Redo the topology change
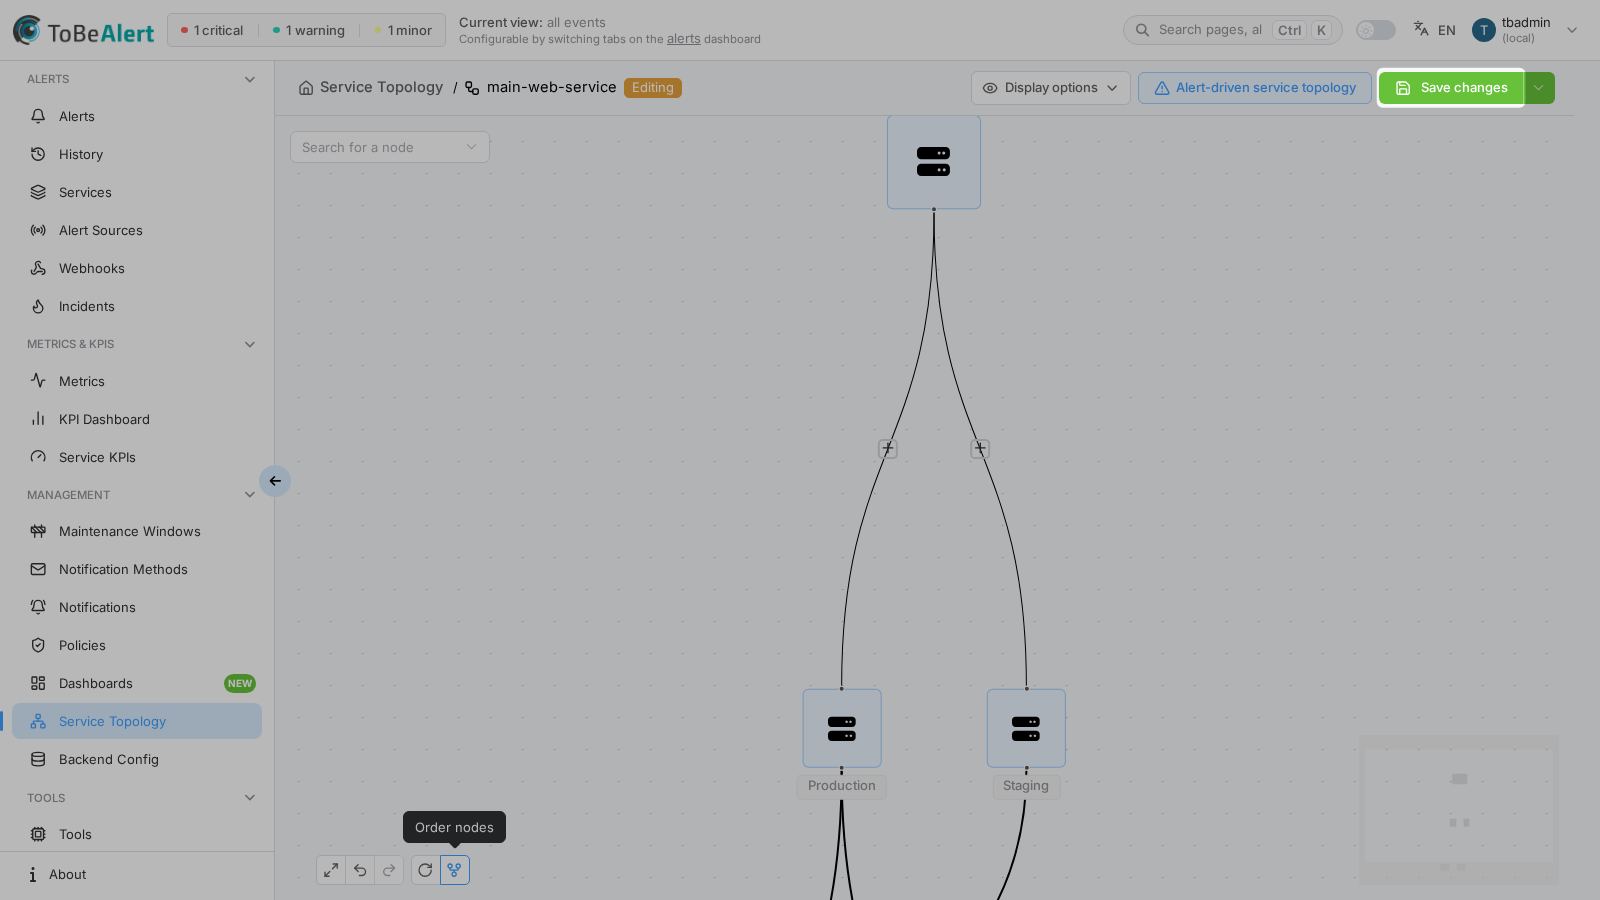This screenshot has height=900, width=1600. pyautogui.click(x=389, y=870)
